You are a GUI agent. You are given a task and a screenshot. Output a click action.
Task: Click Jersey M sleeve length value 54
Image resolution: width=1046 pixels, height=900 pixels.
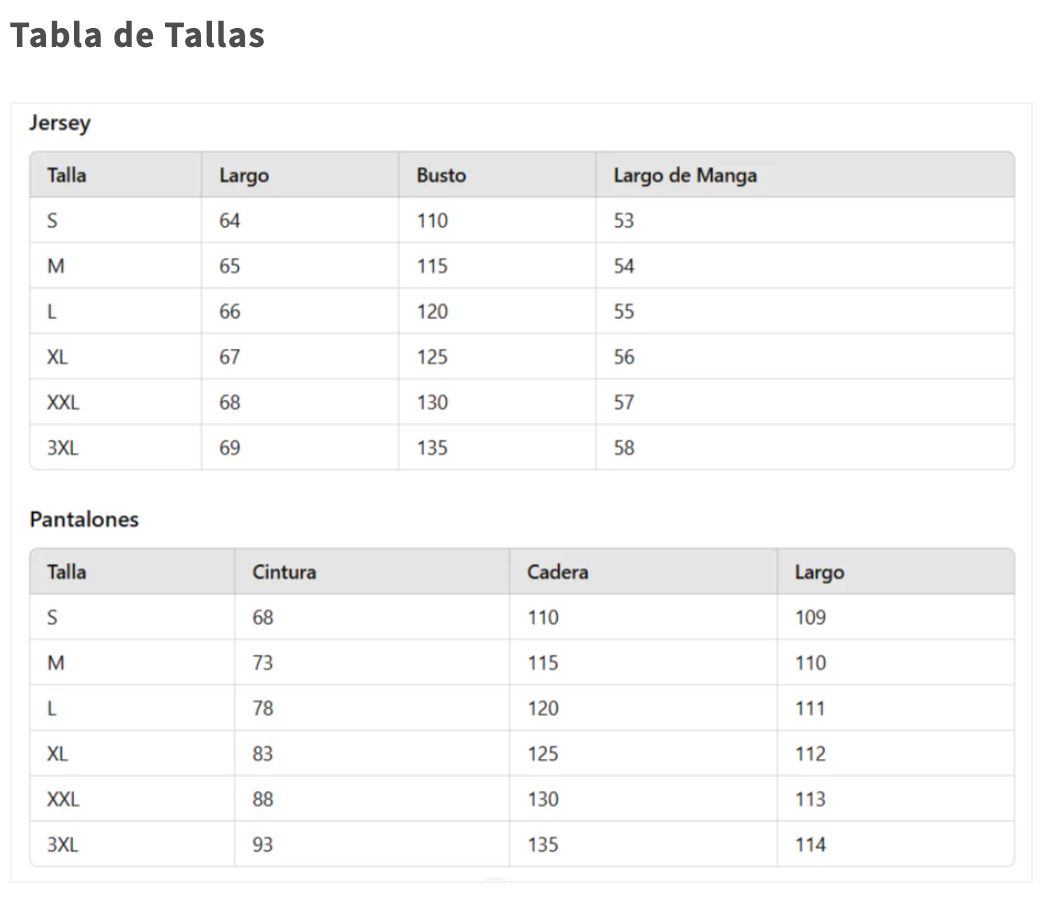coord(624,266)
